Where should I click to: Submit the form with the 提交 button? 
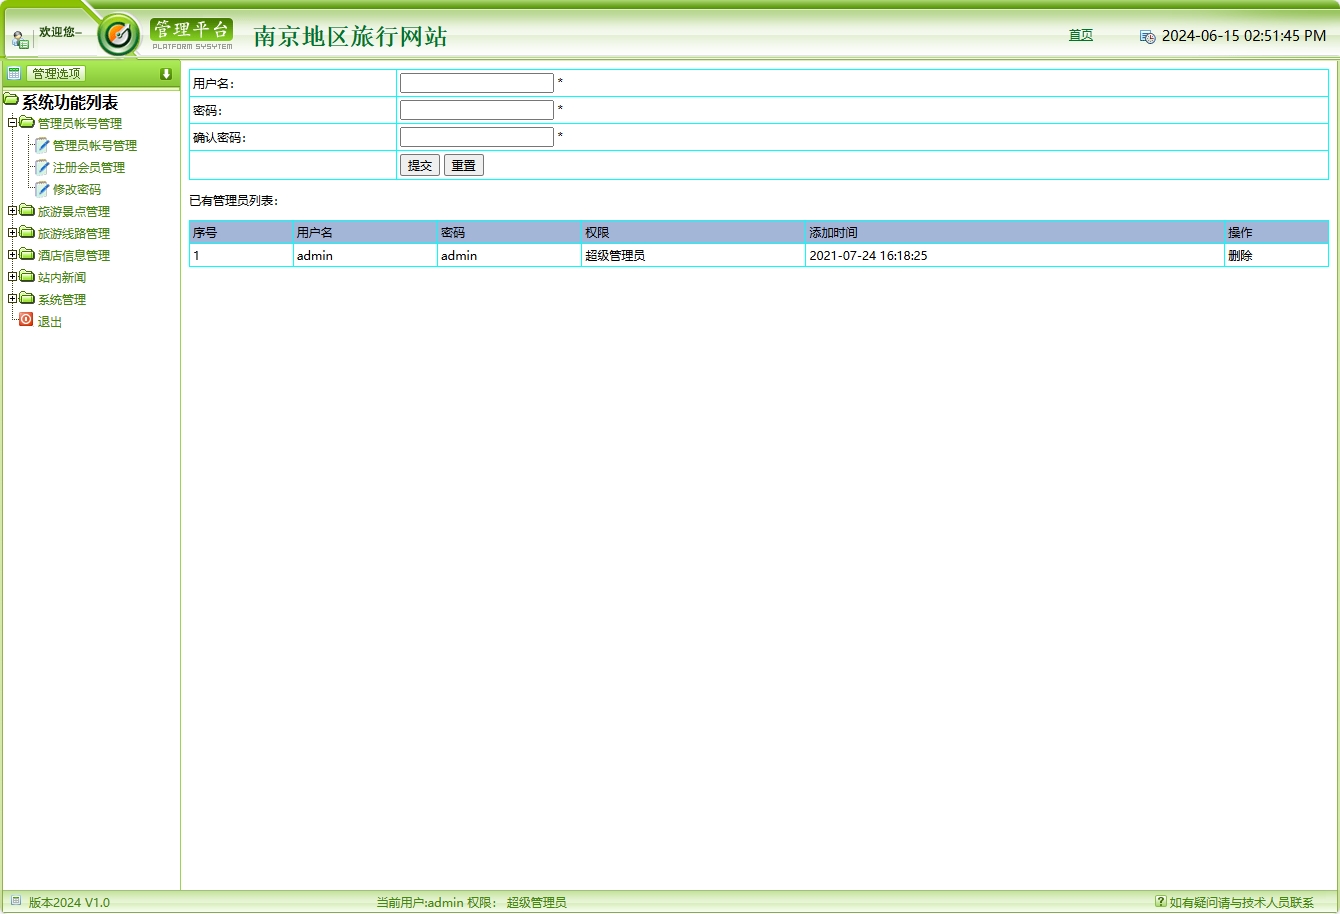420,166
